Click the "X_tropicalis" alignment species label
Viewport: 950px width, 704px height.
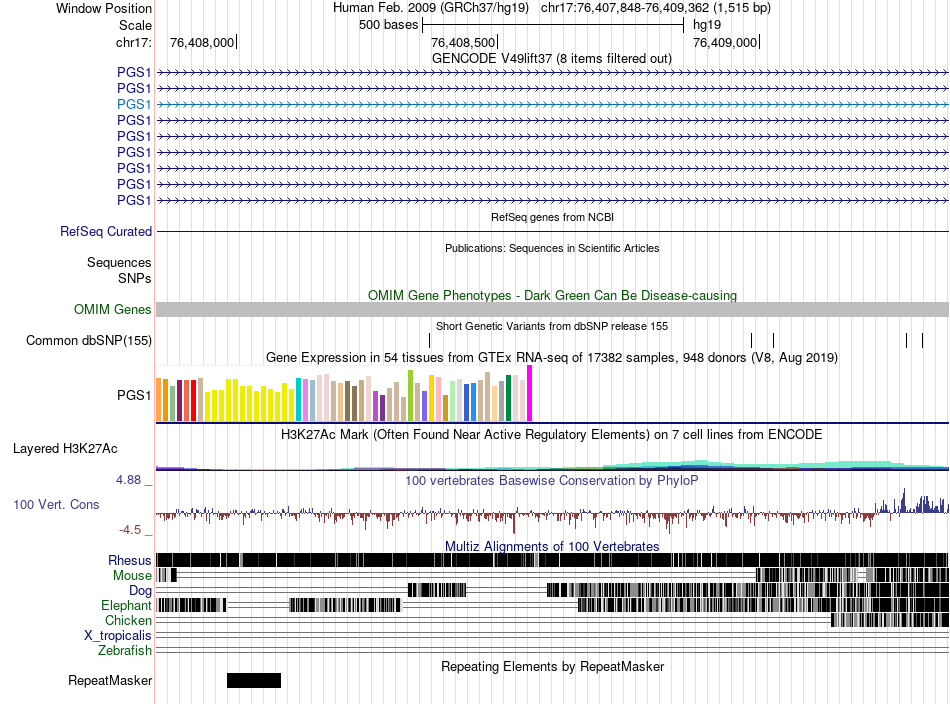pyautogui.click(x=118, y=636)
